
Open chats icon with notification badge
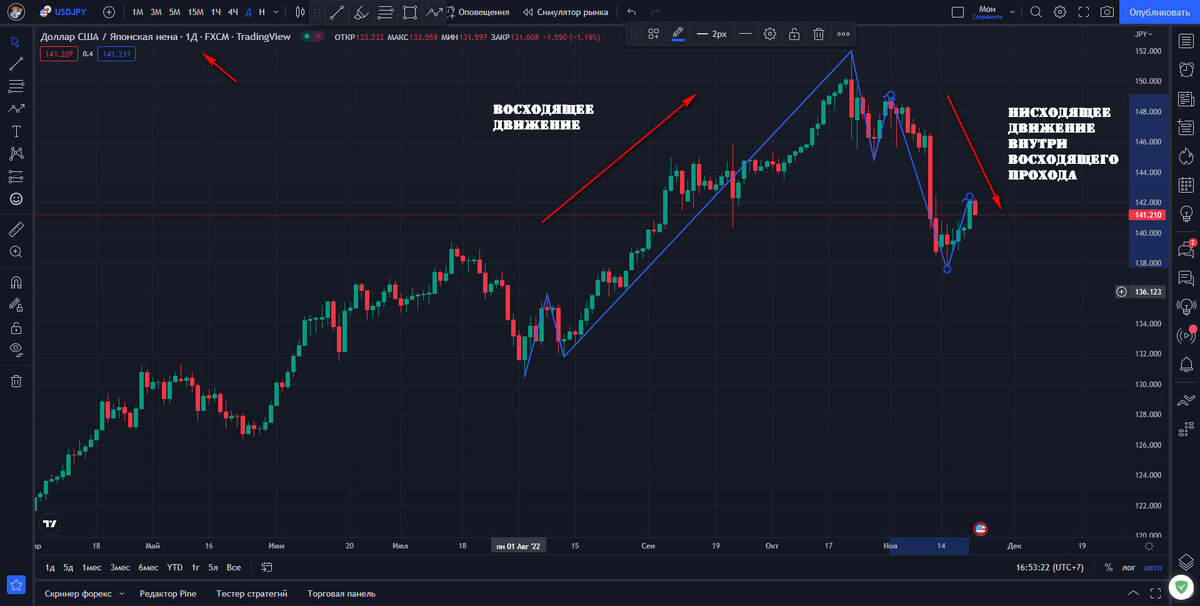click(1187, 247)
